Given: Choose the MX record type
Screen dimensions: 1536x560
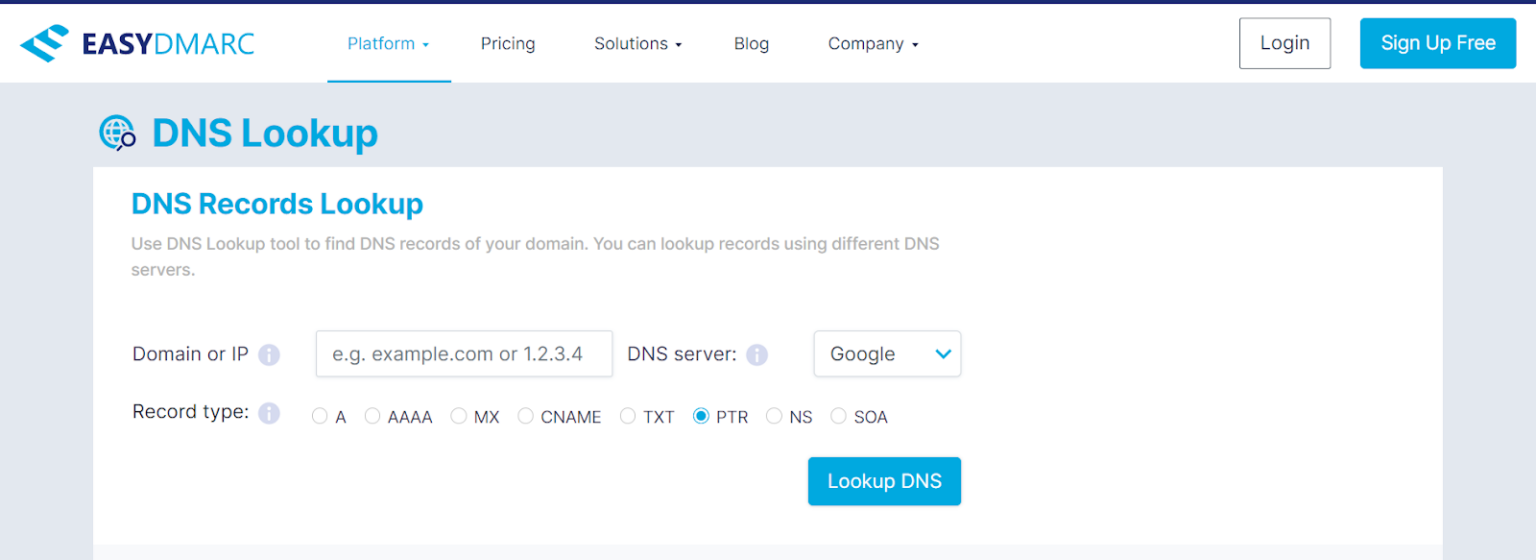Looking at the screenshot, I should [x=459, y=416].
